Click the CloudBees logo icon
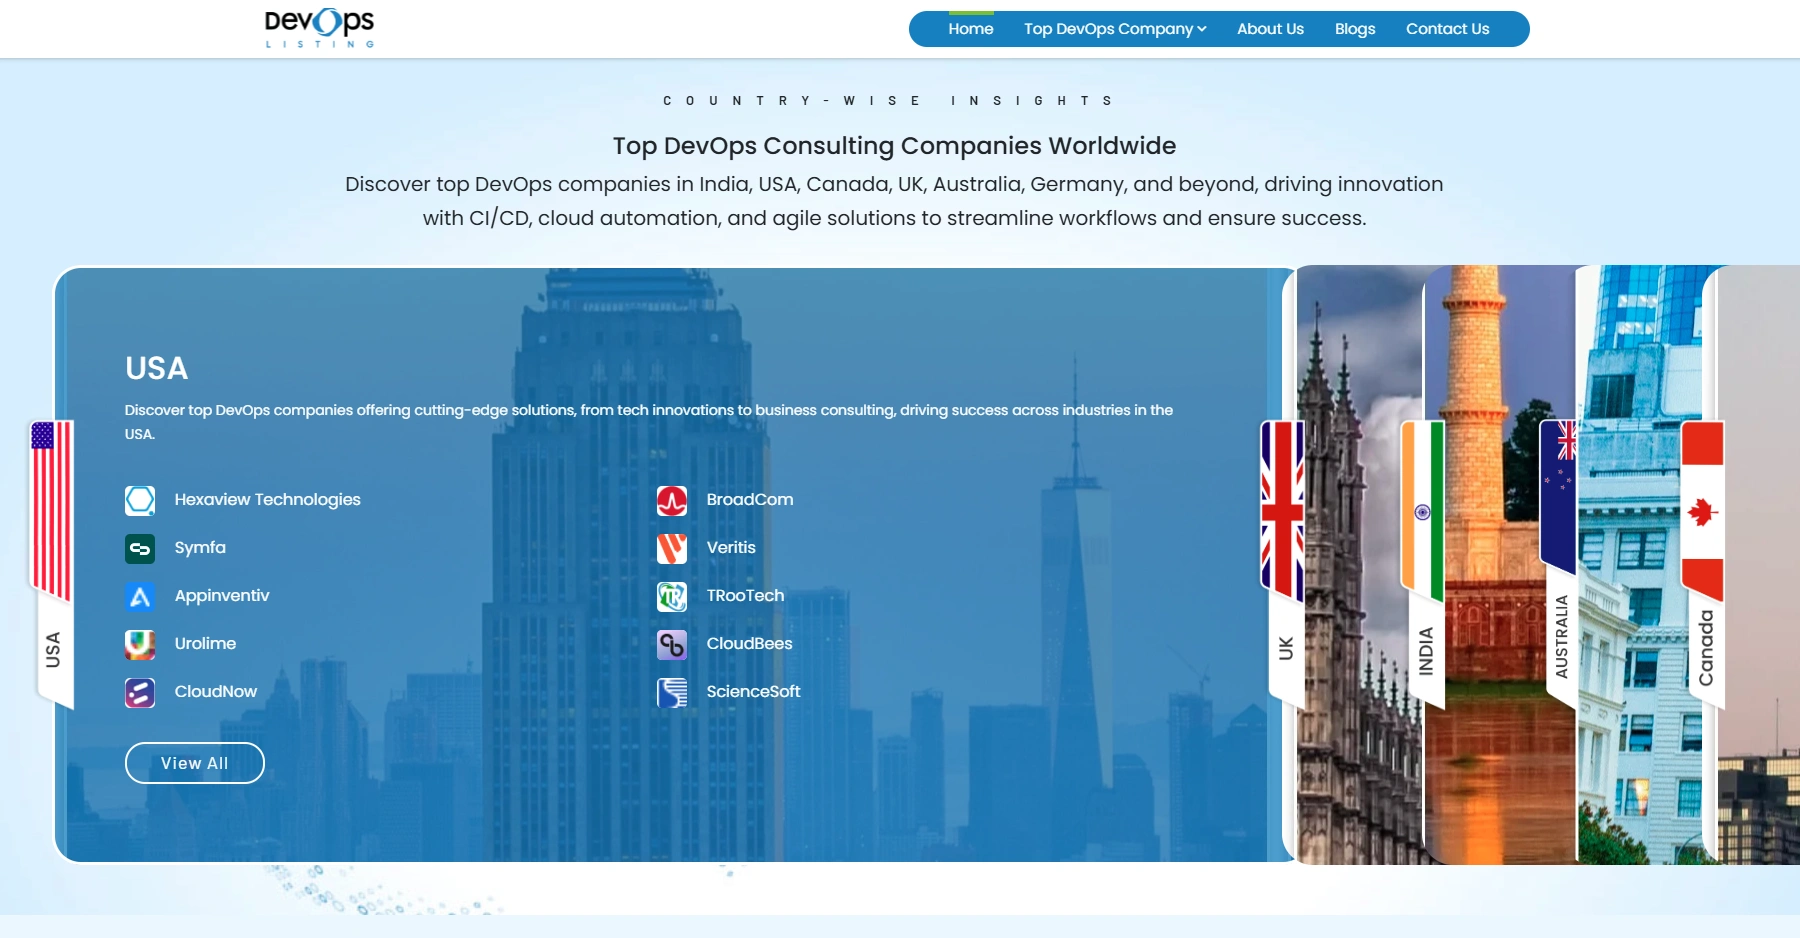 672,644
